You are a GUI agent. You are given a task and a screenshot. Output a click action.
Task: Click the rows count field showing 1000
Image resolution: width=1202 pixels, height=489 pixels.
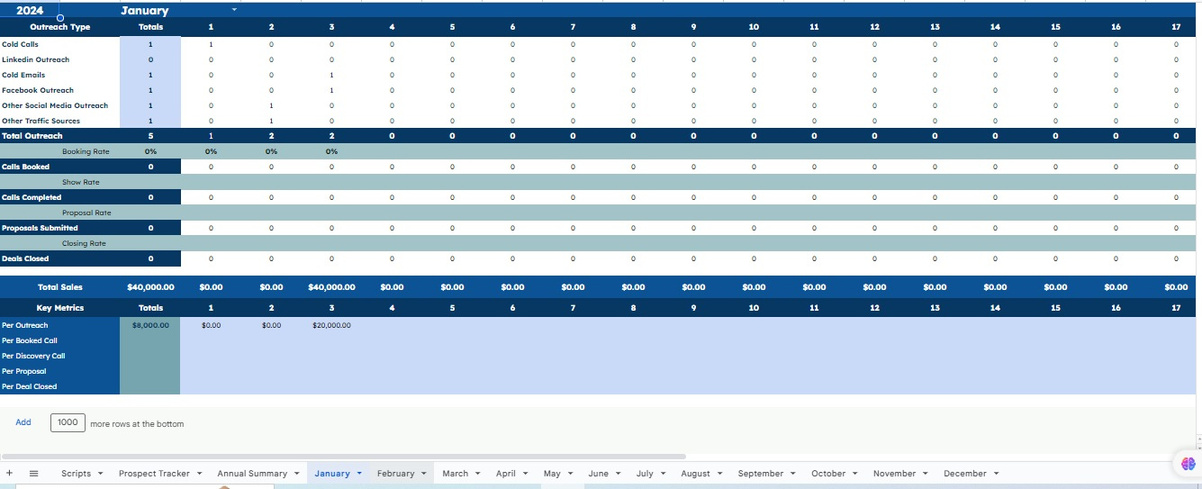(67, 423)
